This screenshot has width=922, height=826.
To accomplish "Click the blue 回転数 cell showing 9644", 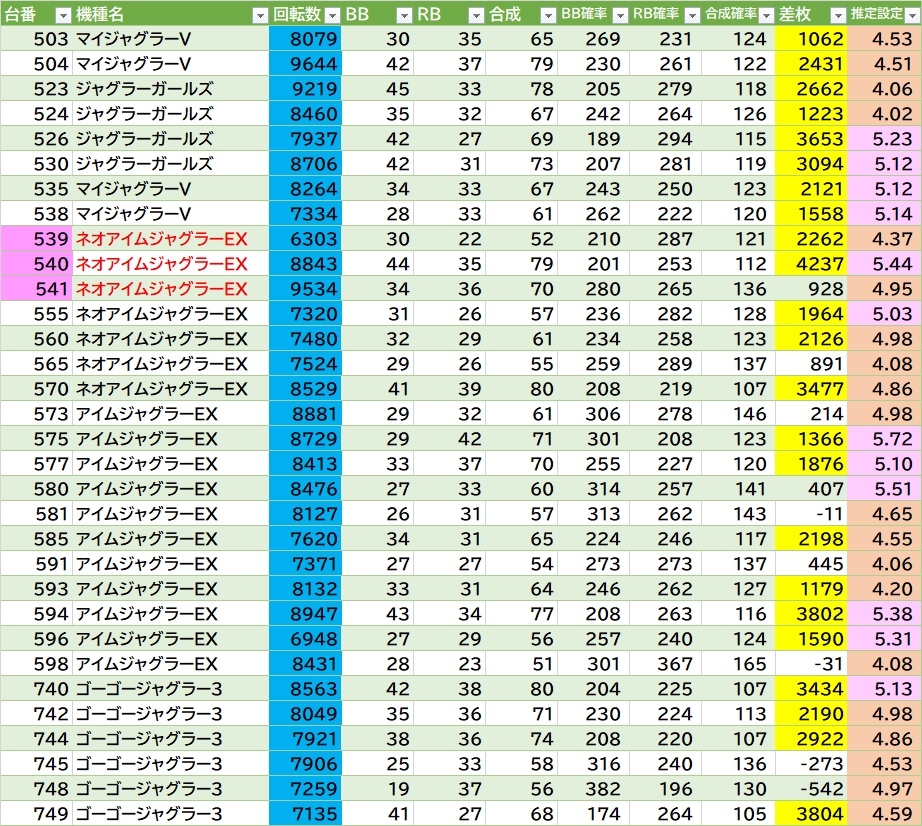I will pyautogui.click(x=305, y=64).
